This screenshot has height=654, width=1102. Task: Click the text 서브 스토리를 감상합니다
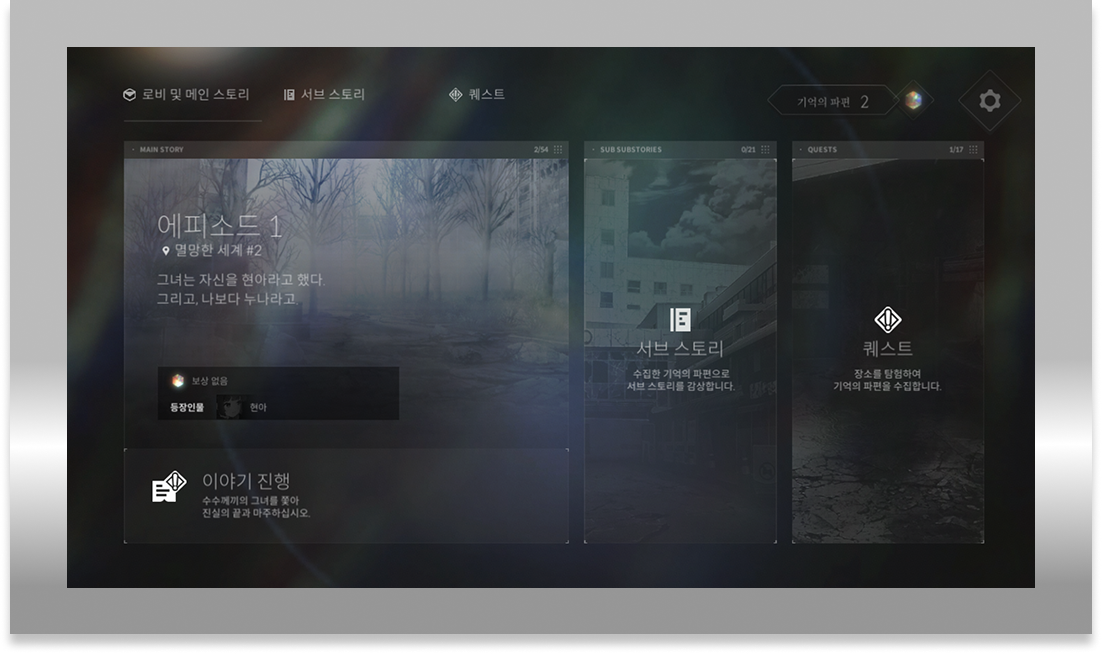tap(680, 386)
